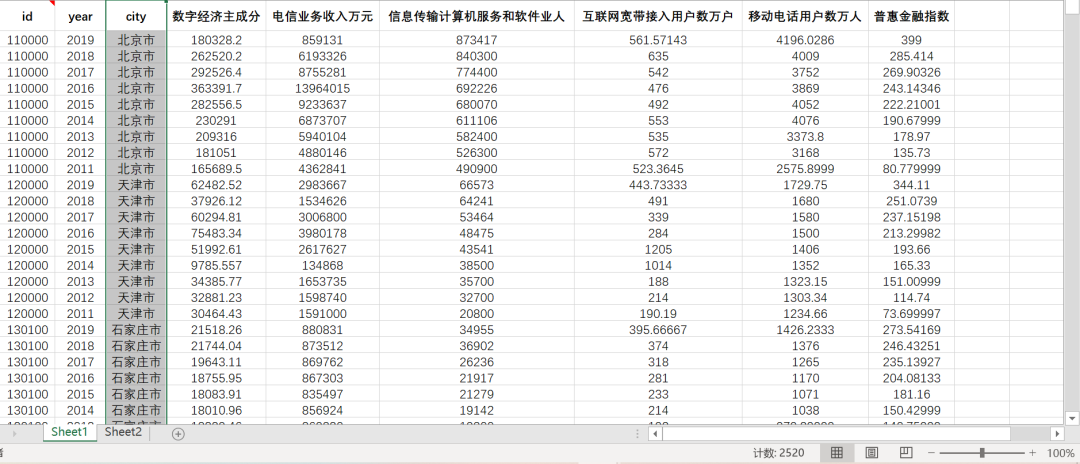This screenshot has height=464, width=1080.
Task: Select cell with value 6193326
Action: pos(323,56)
